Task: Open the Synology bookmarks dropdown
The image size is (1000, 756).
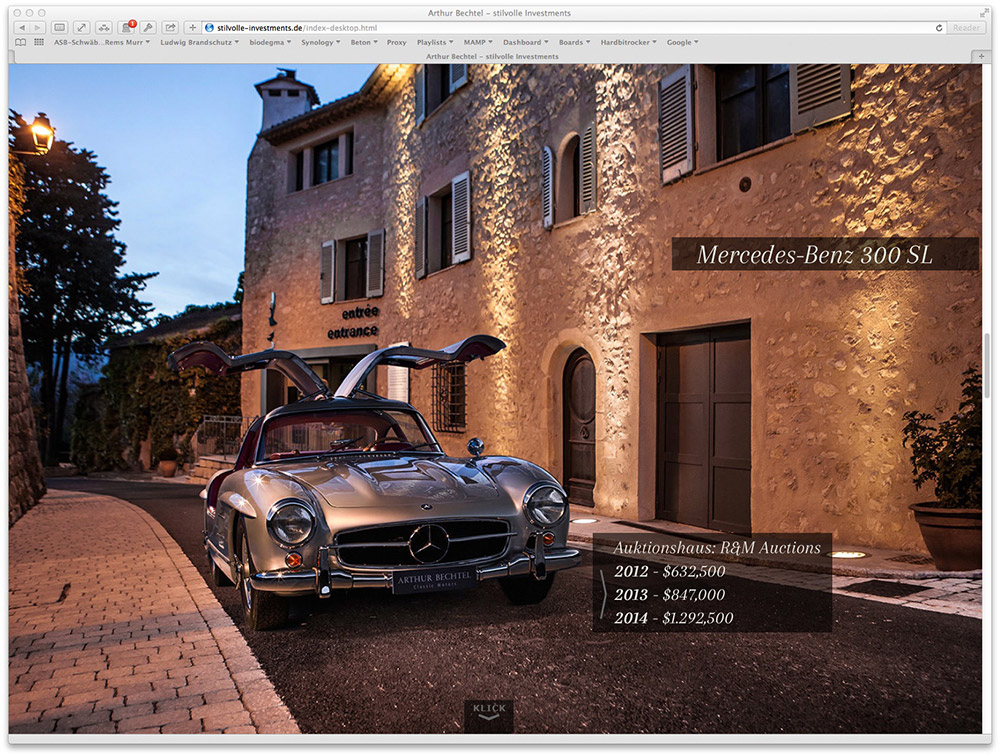Action: [x=320, y=42]
